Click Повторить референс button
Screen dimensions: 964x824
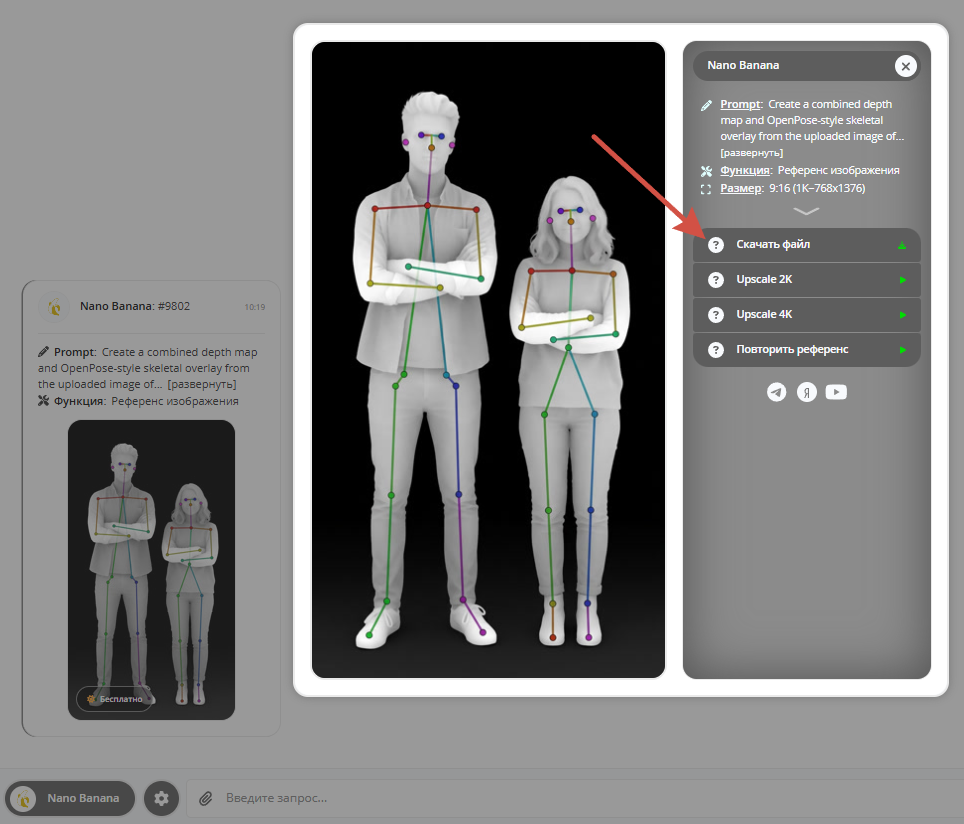[x=807, y=350]
